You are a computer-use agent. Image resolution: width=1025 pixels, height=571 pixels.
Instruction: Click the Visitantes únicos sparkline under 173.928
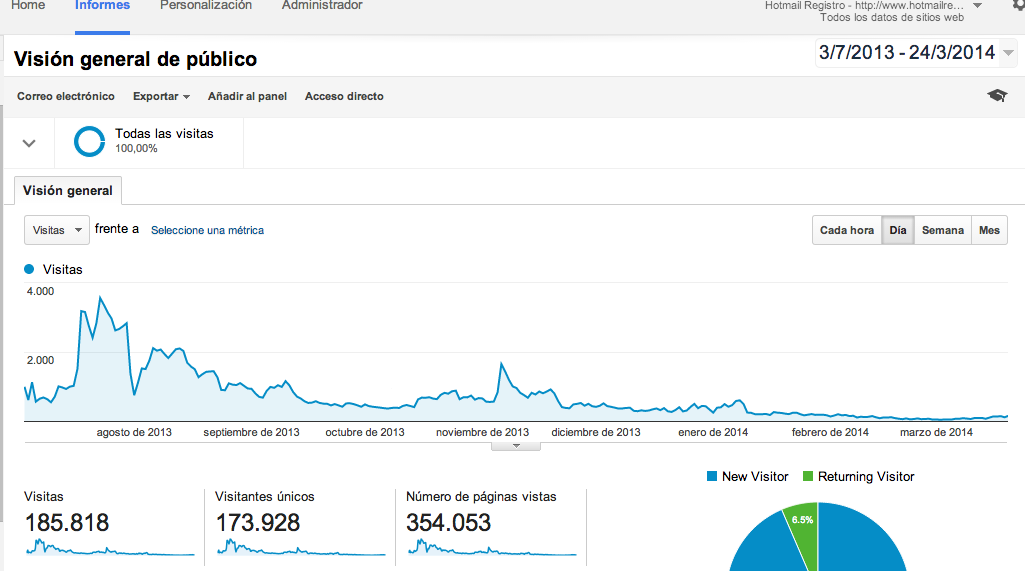301,547
